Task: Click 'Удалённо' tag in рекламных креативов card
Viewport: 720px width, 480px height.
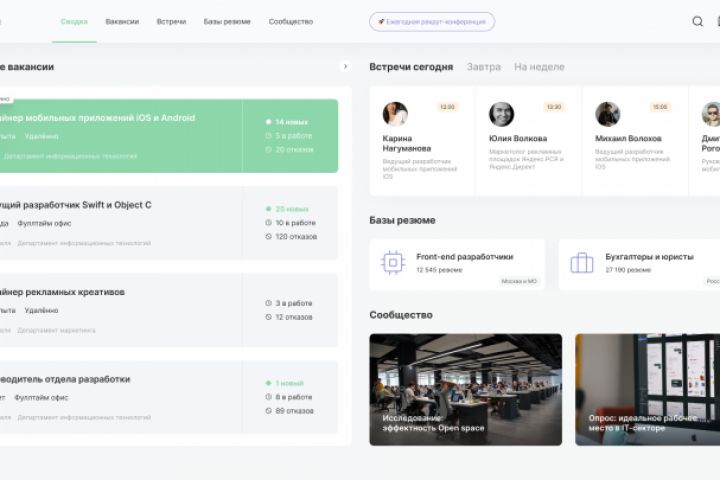Action: pyautogui.click(x=41, y=311)
